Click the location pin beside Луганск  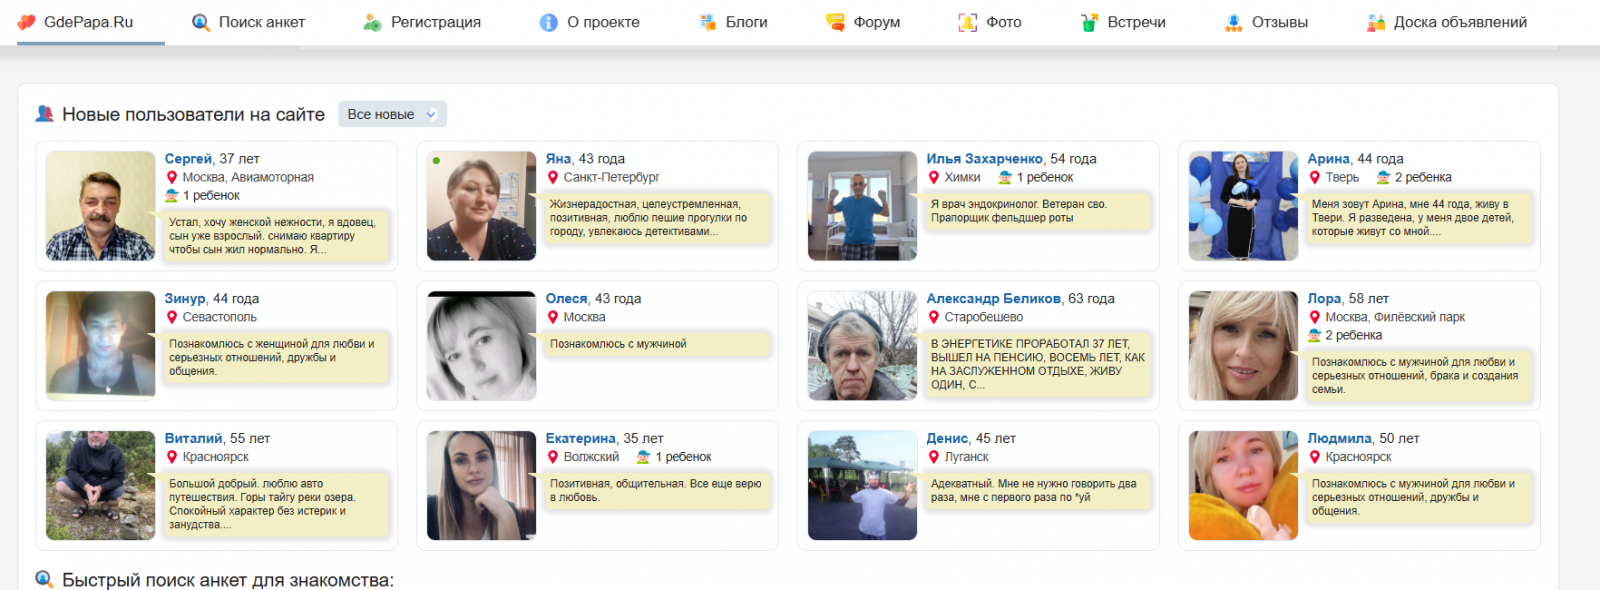[x=934, y=457]
